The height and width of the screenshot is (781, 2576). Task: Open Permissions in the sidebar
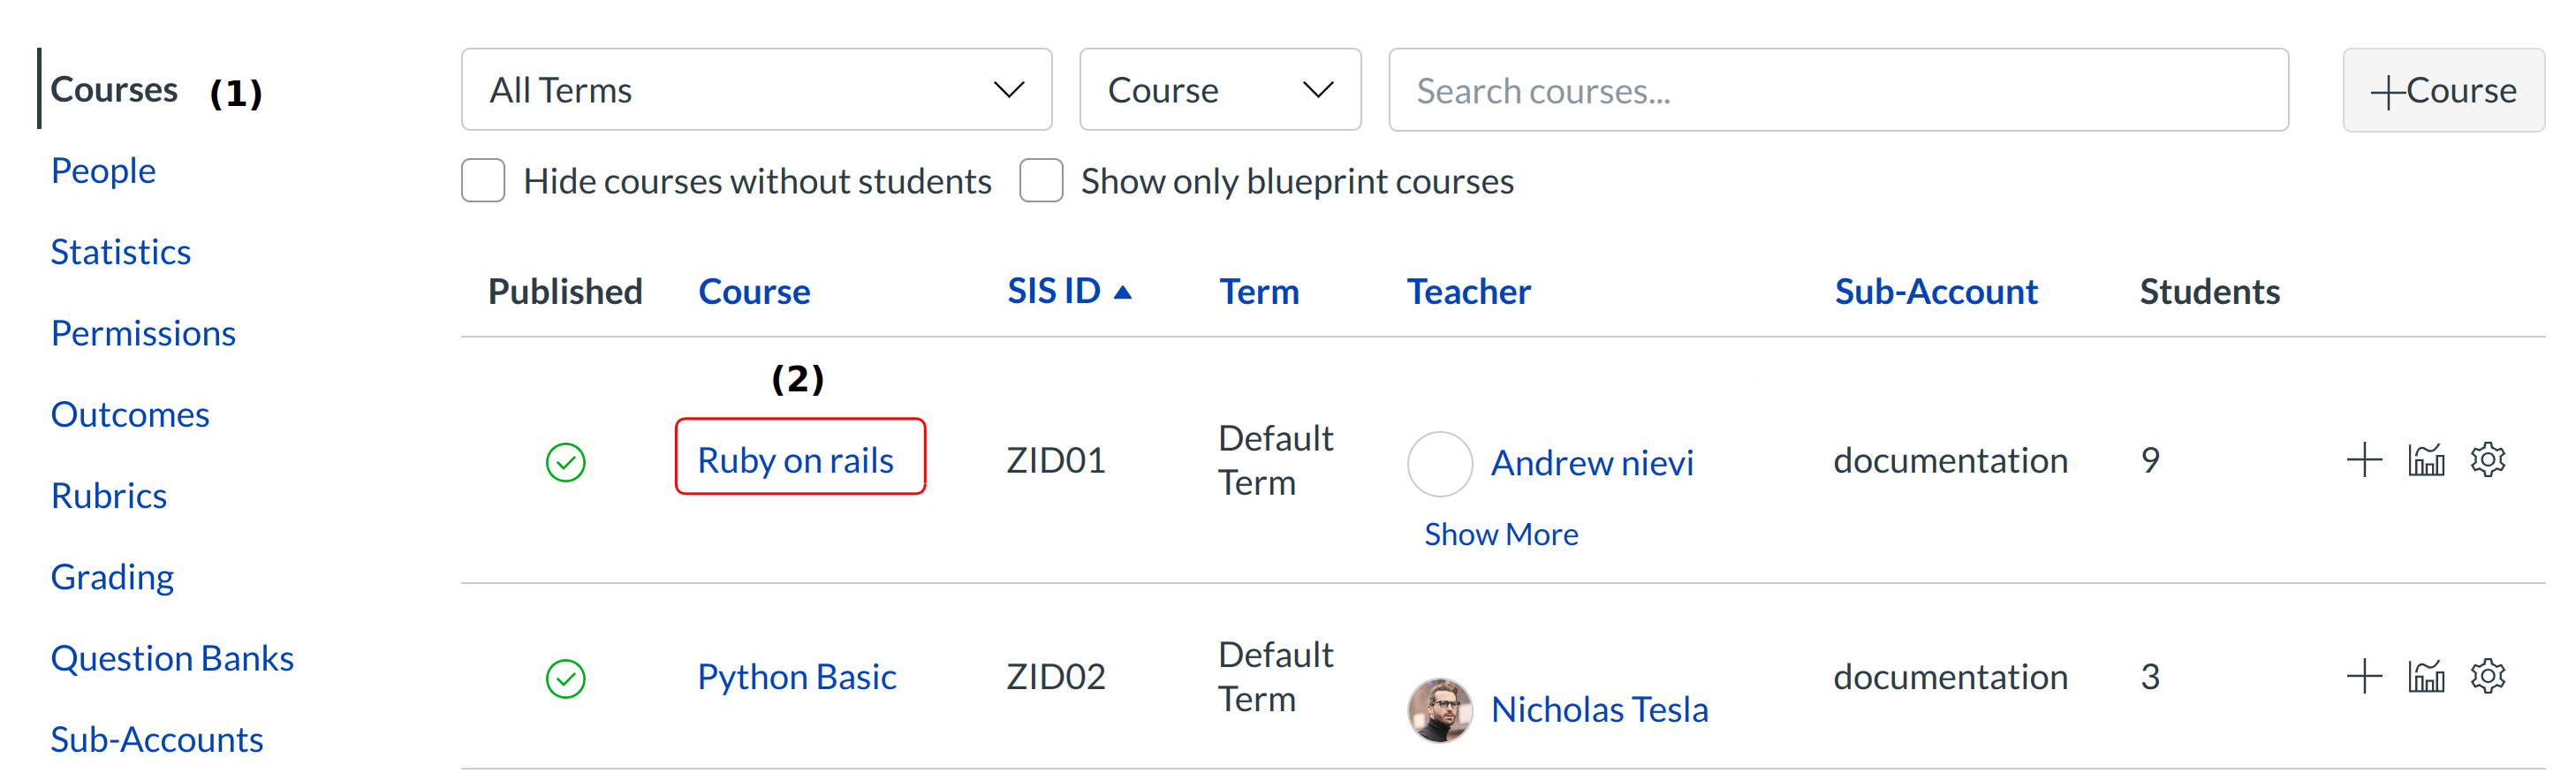coord(143,333)
